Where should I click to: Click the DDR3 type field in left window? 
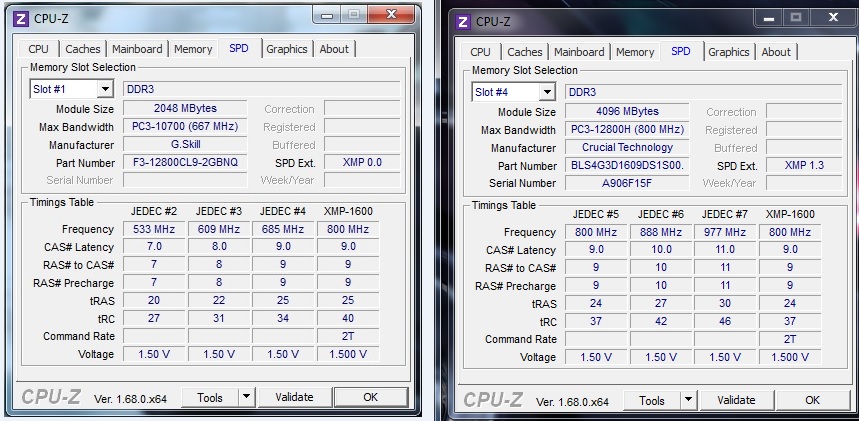pos(261,89)
